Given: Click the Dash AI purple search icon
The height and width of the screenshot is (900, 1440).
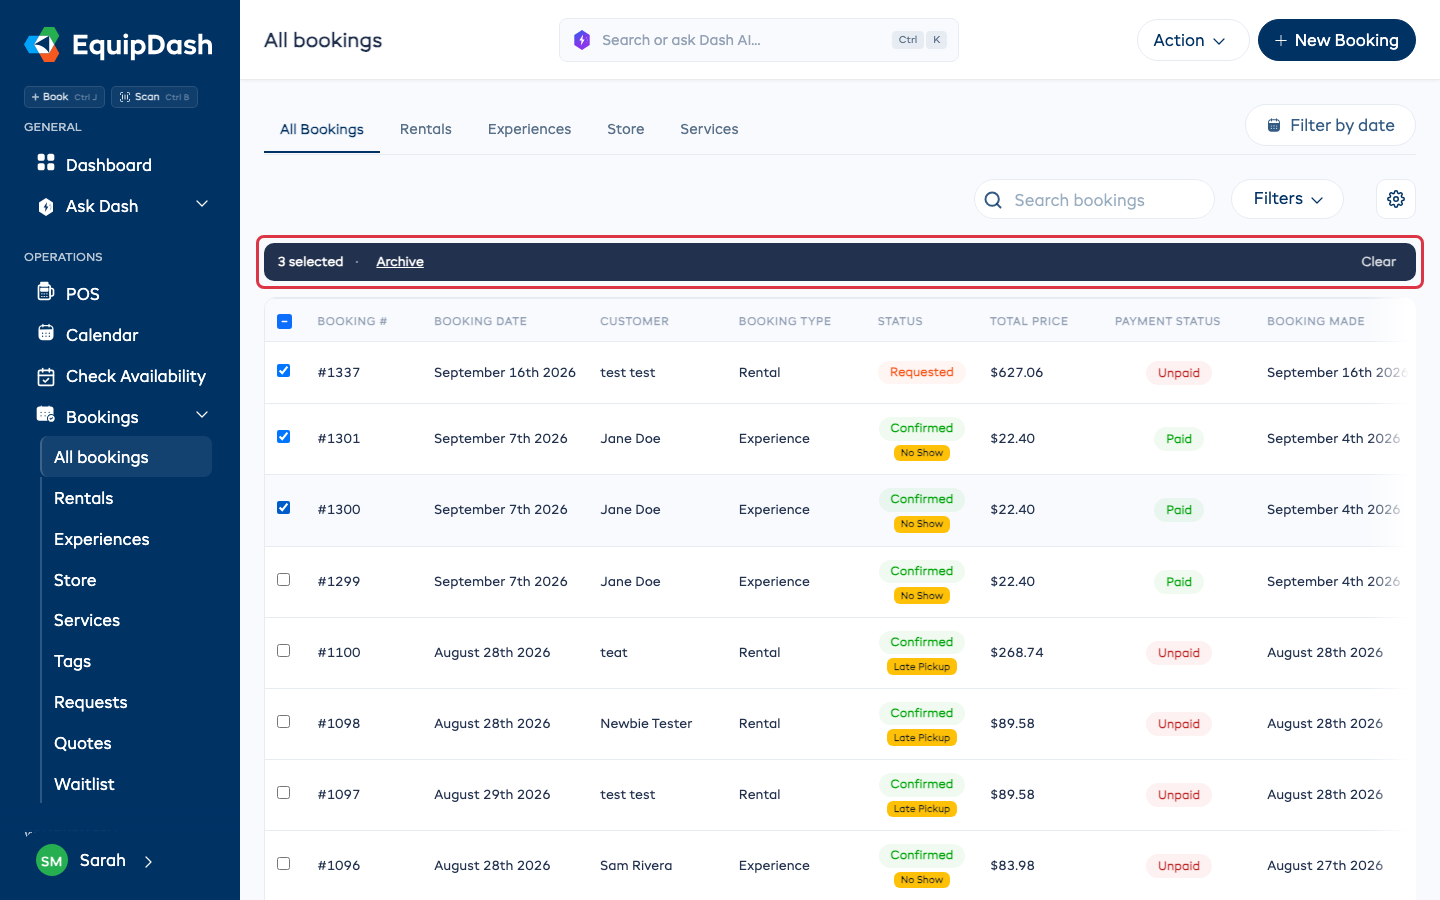Looking at the screenshot, I should point(582,40).
